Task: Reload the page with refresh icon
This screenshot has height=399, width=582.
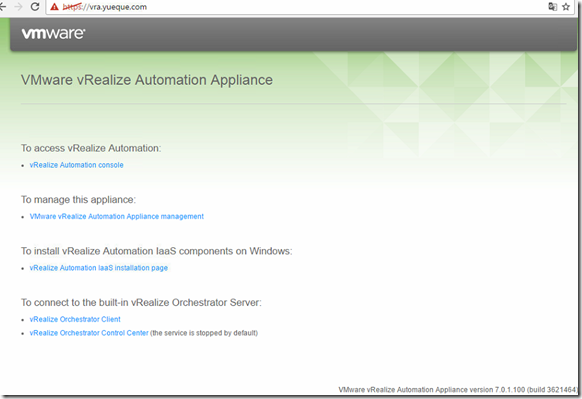Action: [35, 7]
